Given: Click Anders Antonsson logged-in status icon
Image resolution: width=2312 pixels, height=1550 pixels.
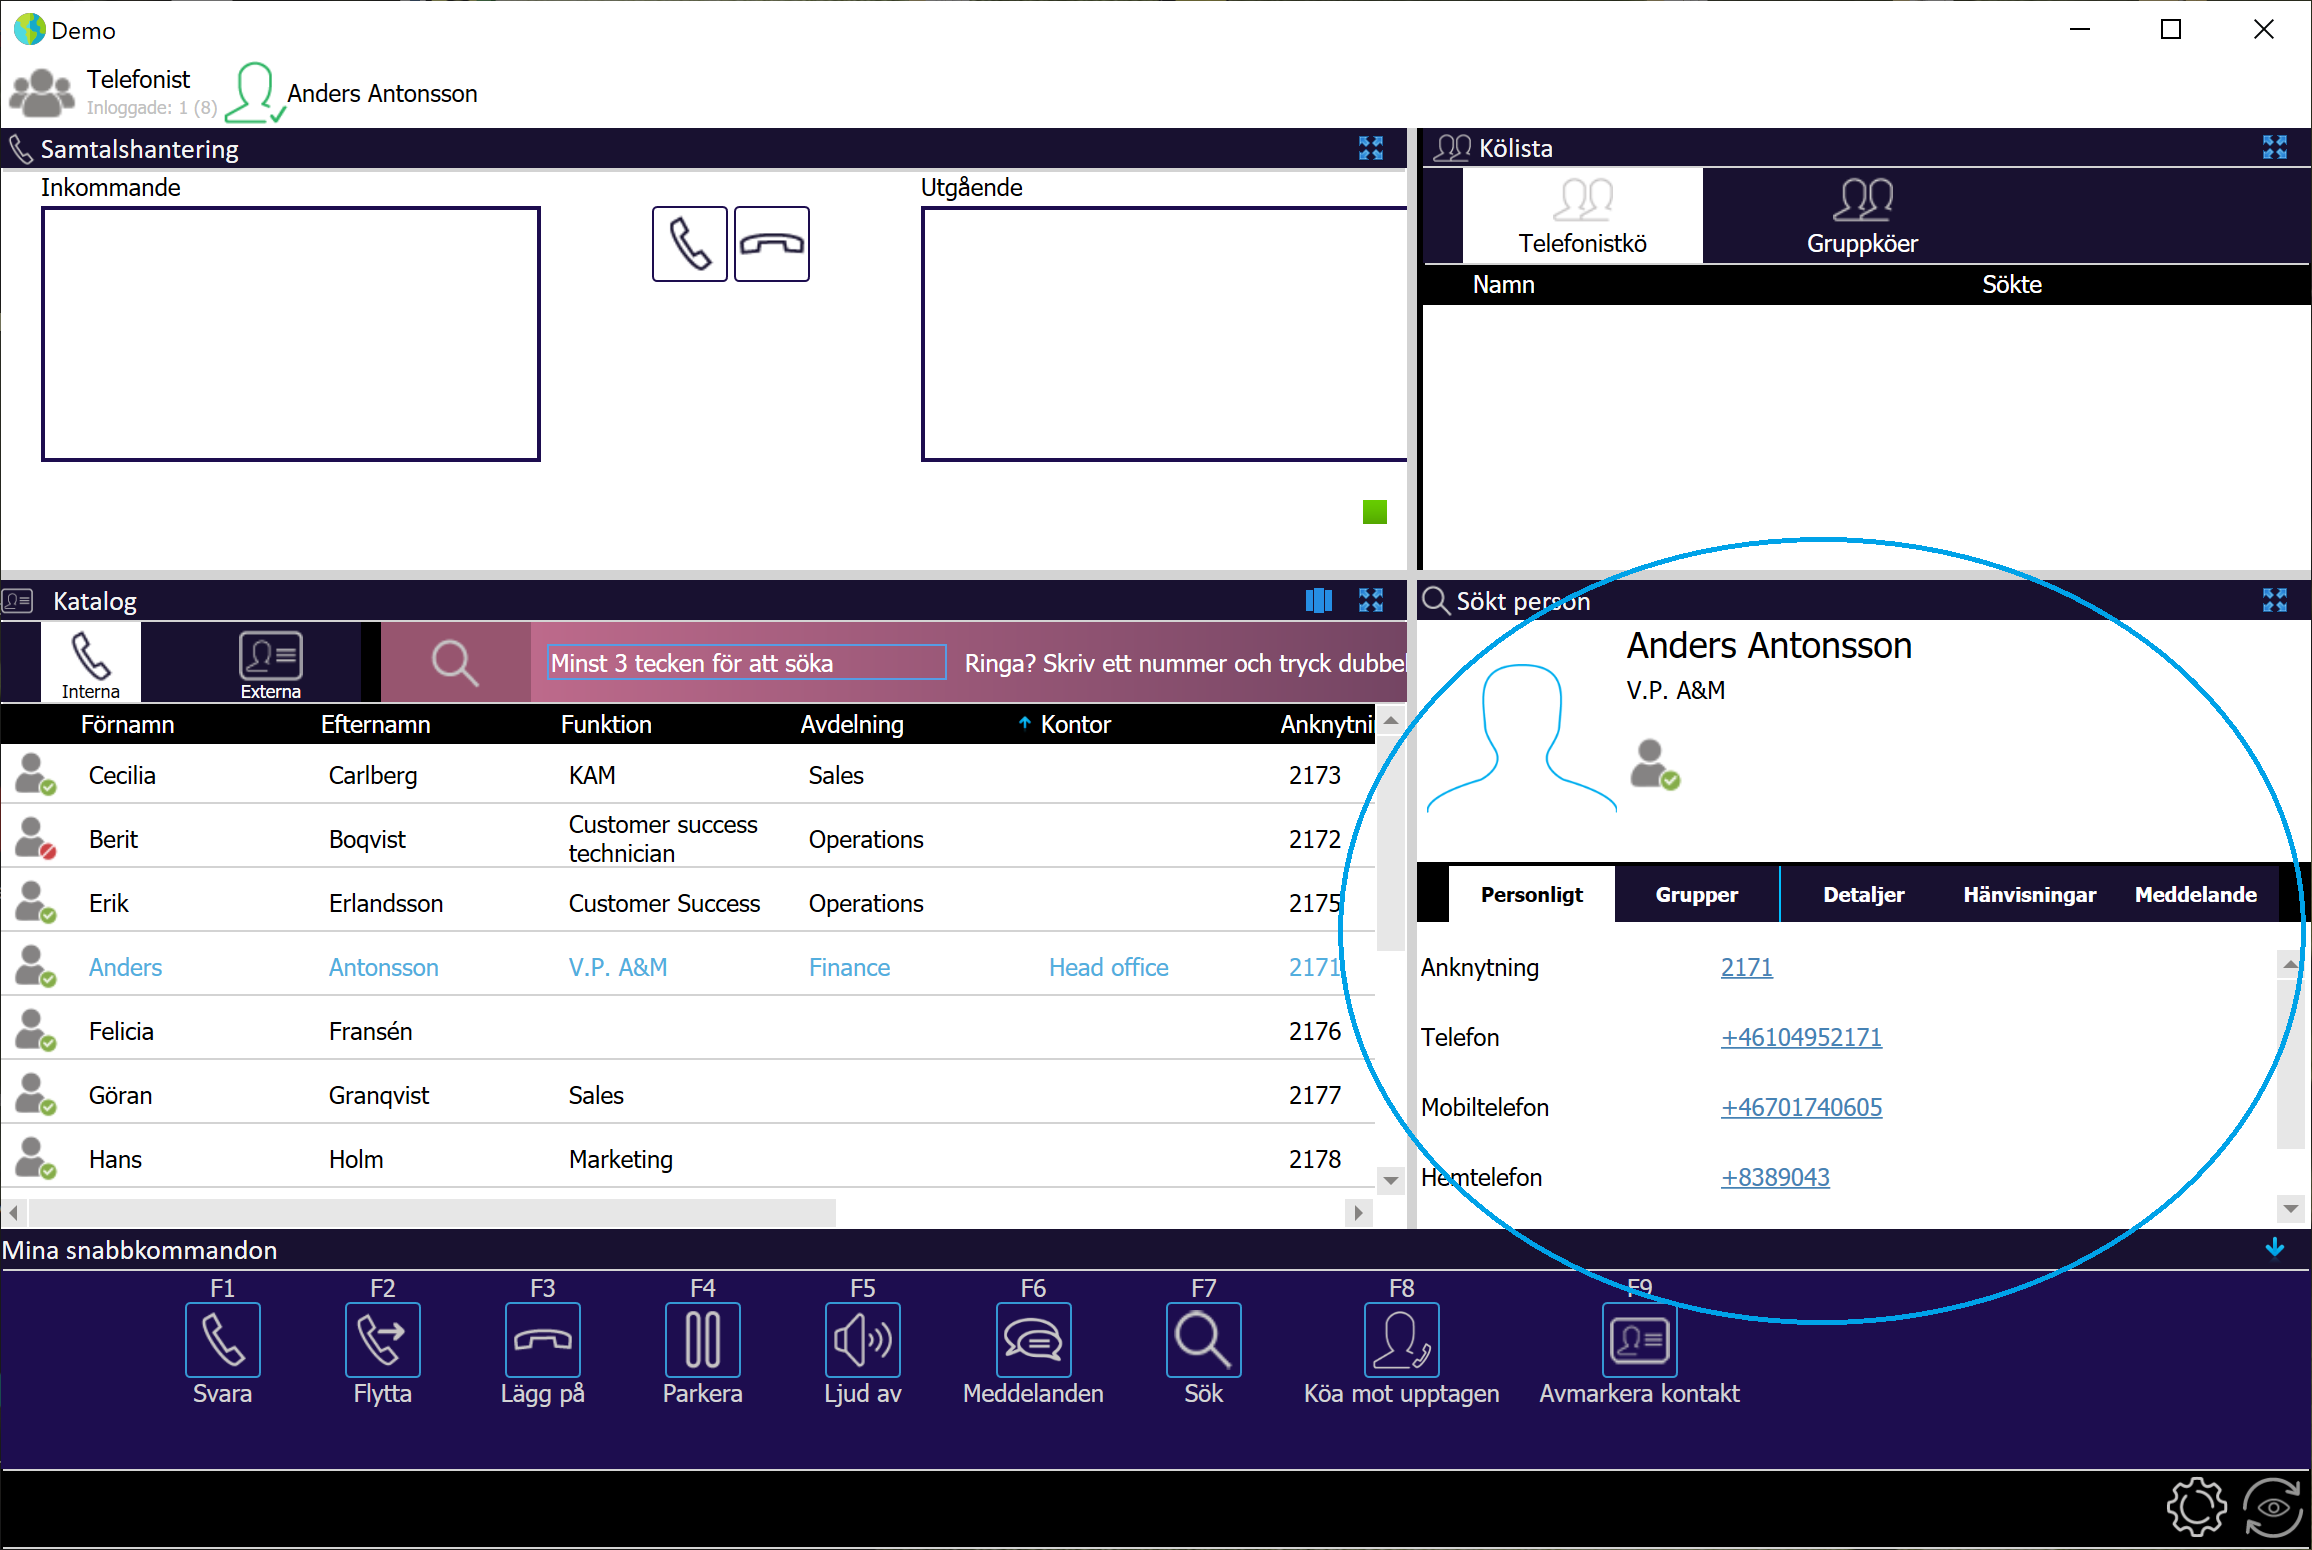Looking at the screenshot, I should pyautogui.click(x=255, y=93).
